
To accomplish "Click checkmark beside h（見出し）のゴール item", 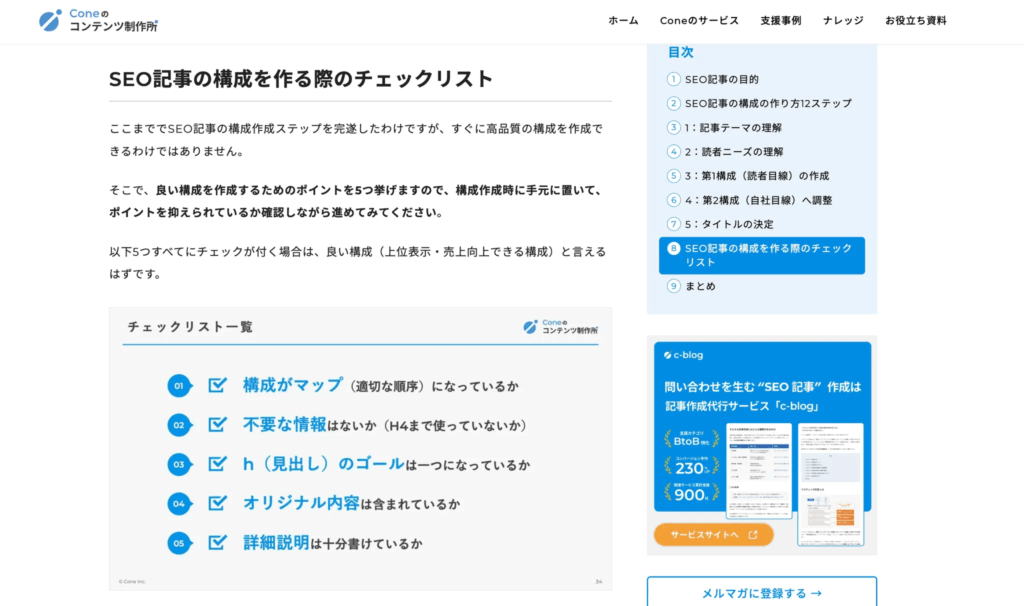I will point(217,464).
